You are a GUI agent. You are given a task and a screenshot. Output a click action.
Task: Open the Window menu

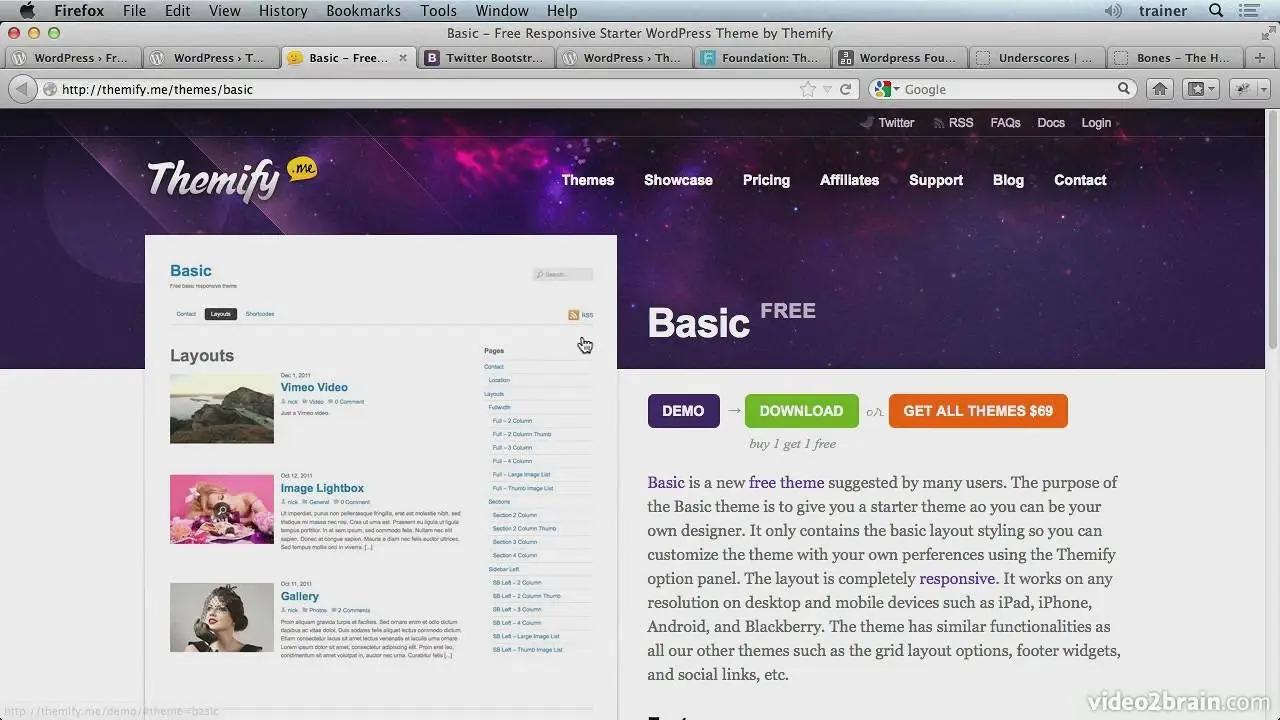(x=502, y=11)
